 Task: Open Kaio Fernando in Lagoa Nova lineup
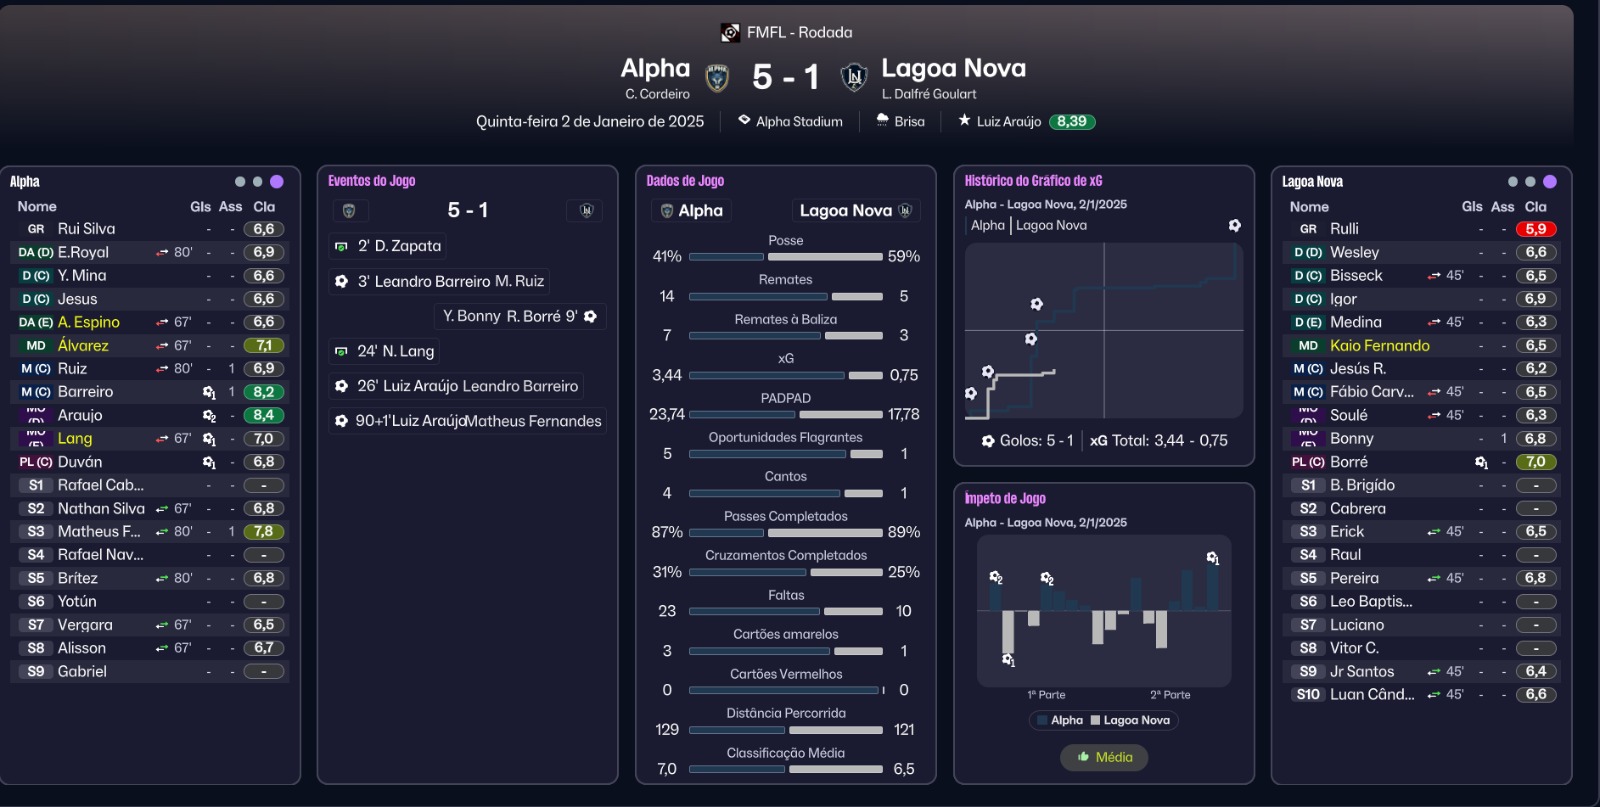coord(1379,346)
